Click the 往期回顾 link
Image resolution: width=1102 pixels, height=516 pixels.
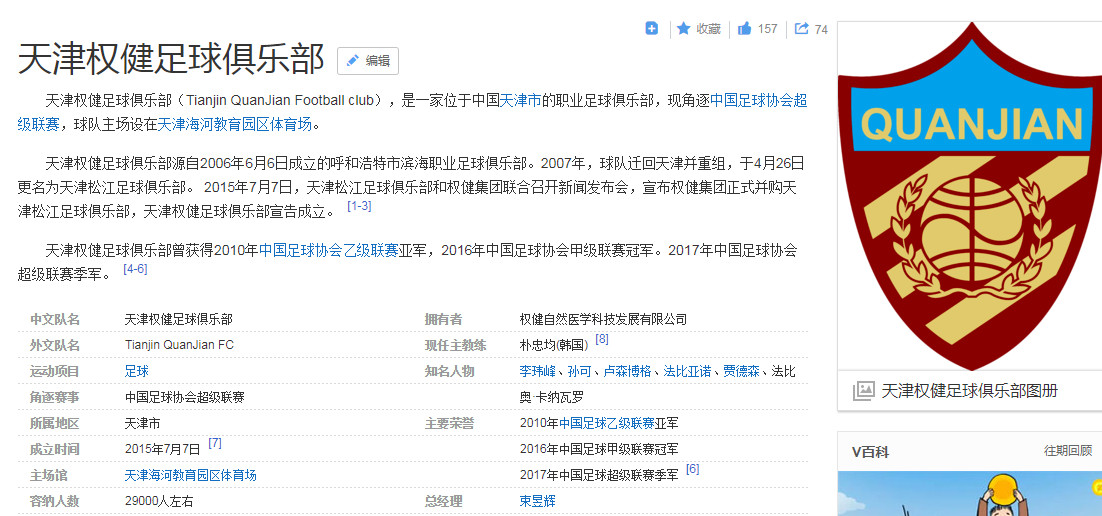point(1068,451)
